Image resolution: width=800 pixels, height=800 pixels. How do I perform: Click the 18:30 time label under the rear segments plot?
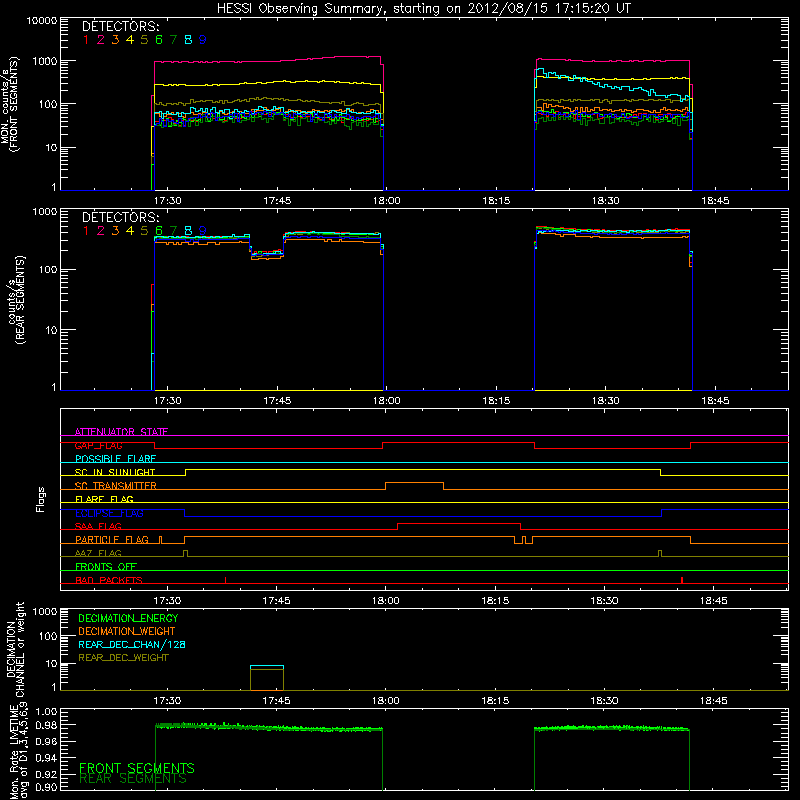pyautogui.click(x=606, y=401)
